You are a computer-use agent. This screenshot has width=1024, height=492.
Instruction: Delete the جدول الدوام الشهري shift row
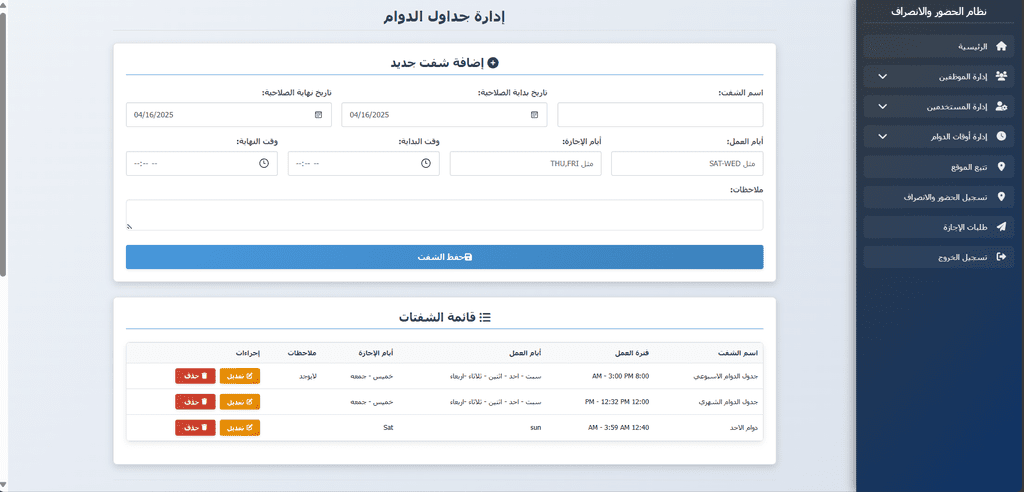[195, 402]
